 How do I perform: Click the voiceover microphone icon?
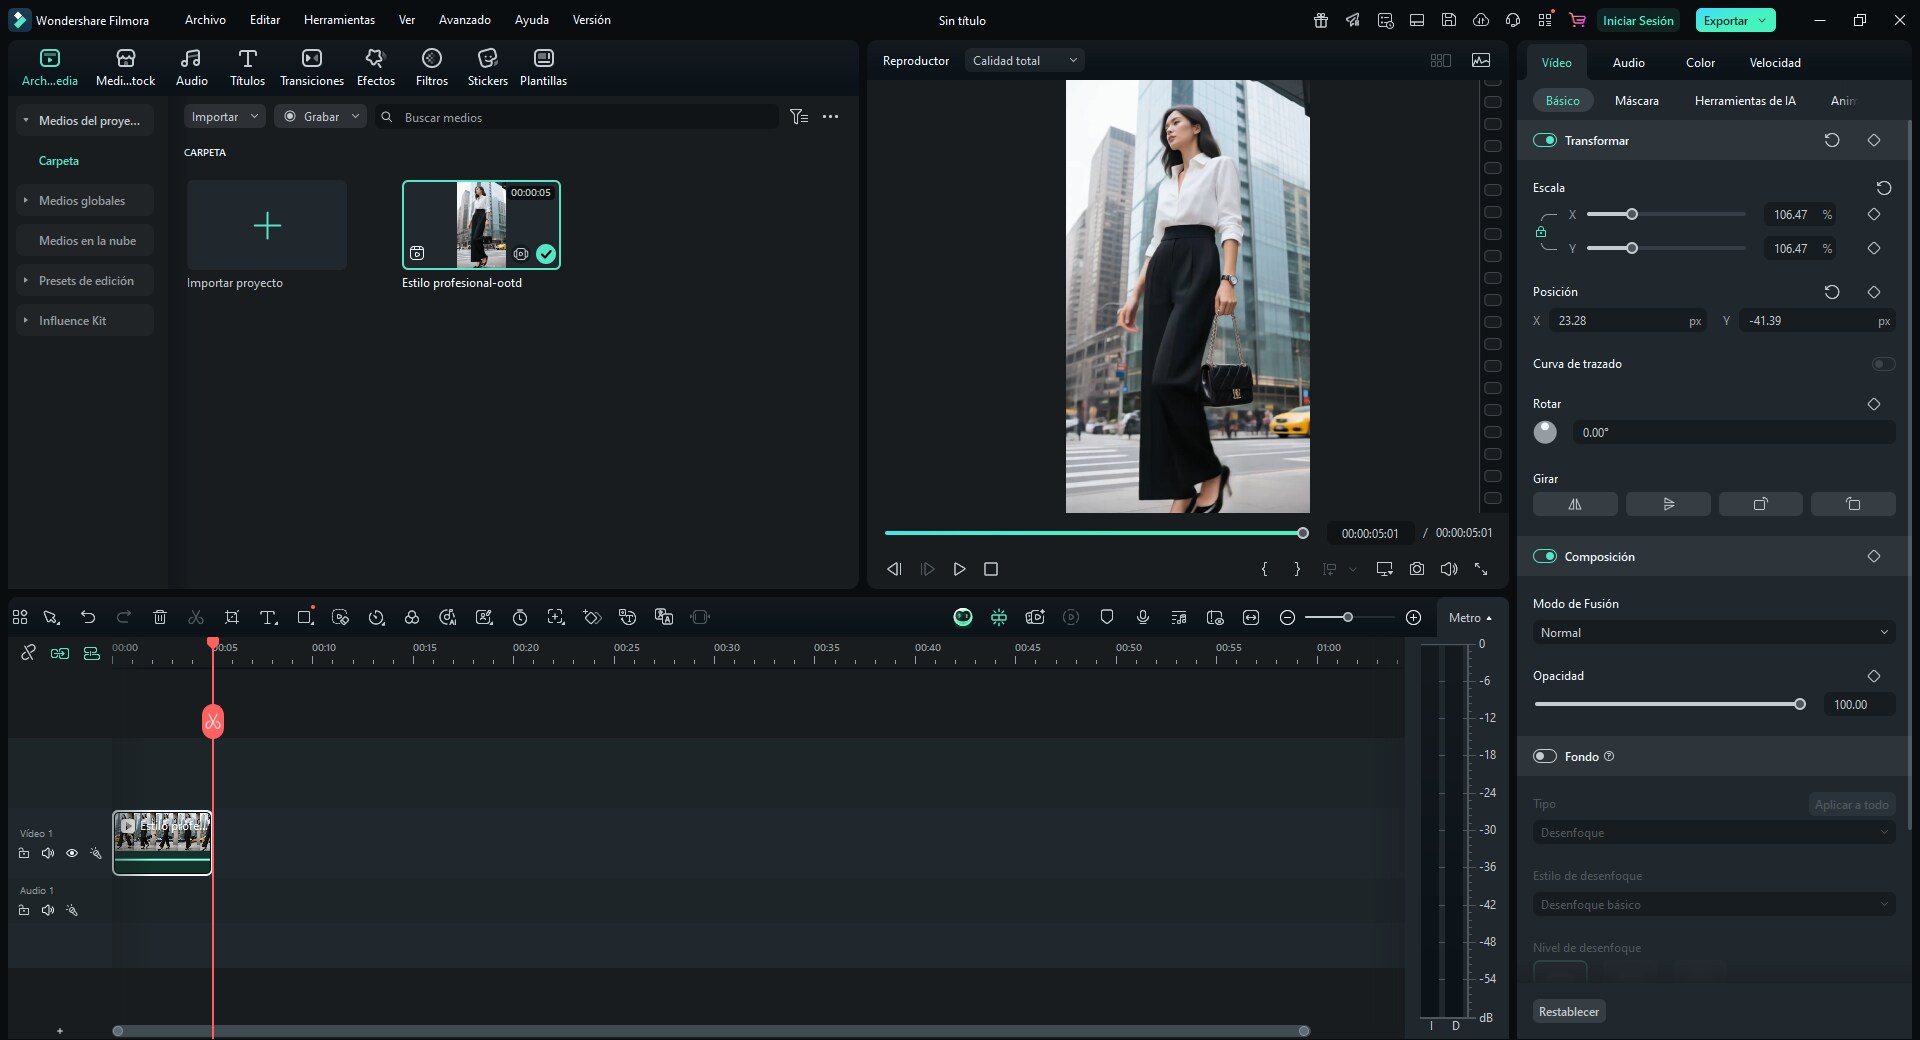(x=1143, y=618)
